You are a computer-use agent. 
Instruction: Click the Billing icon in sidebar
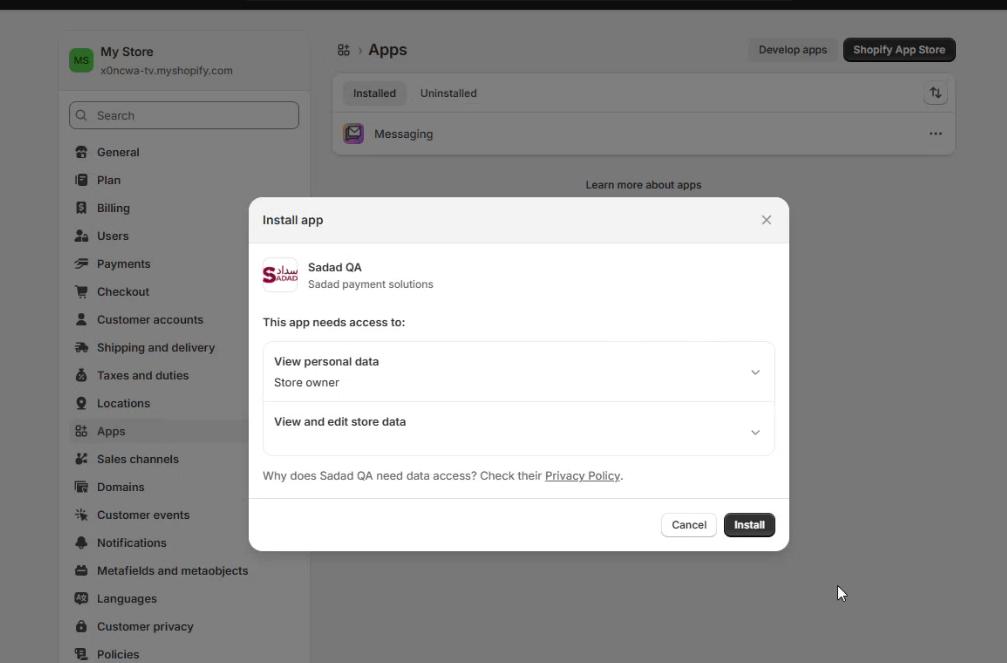[x=82, y=208]
